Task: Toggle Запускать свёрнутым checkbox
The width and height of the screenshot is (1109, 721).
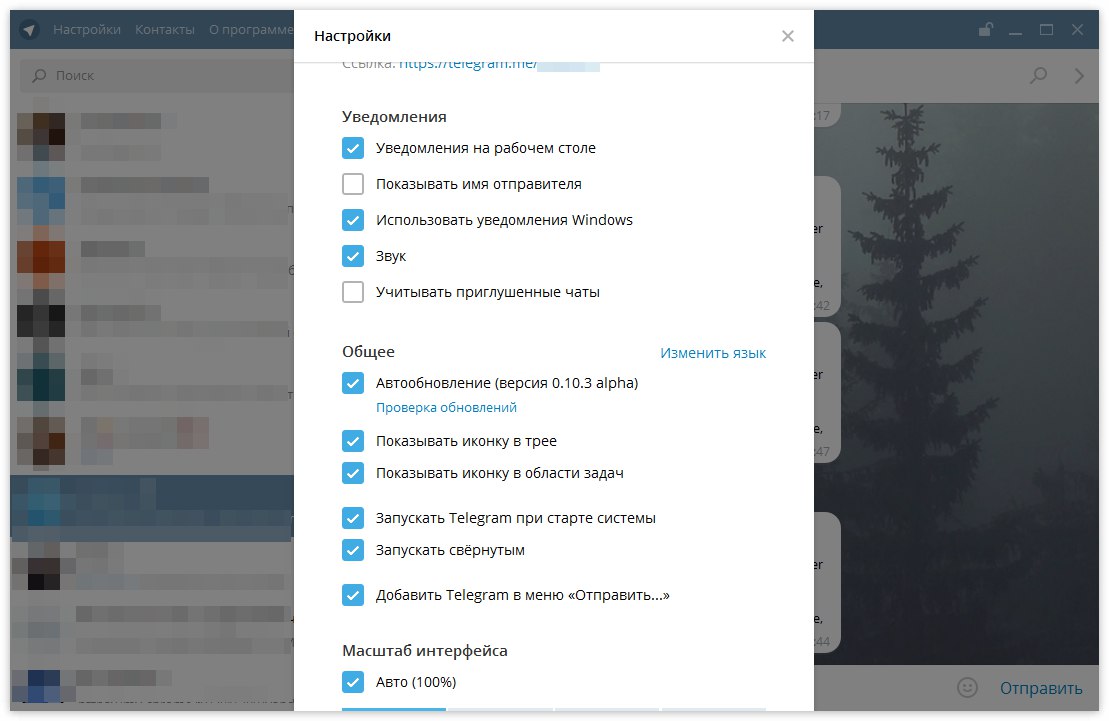Action: 353,550
